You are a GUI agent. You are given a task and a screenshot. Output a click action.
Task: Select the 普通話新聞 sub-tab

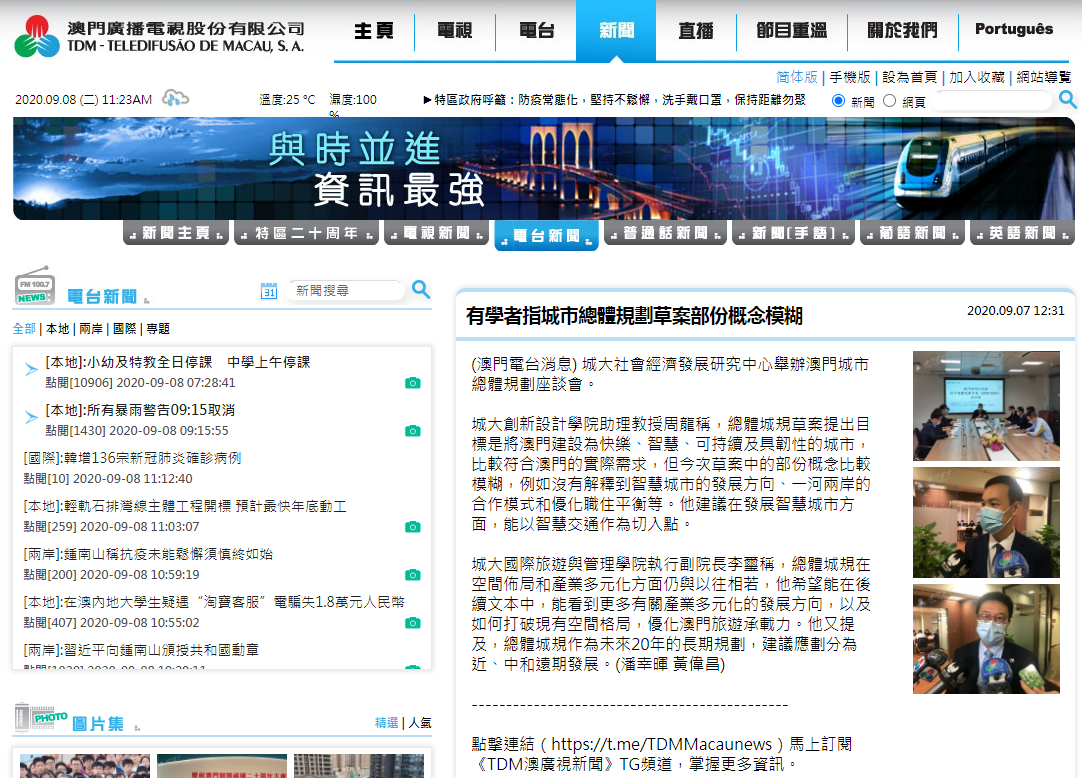click(665, 233)
